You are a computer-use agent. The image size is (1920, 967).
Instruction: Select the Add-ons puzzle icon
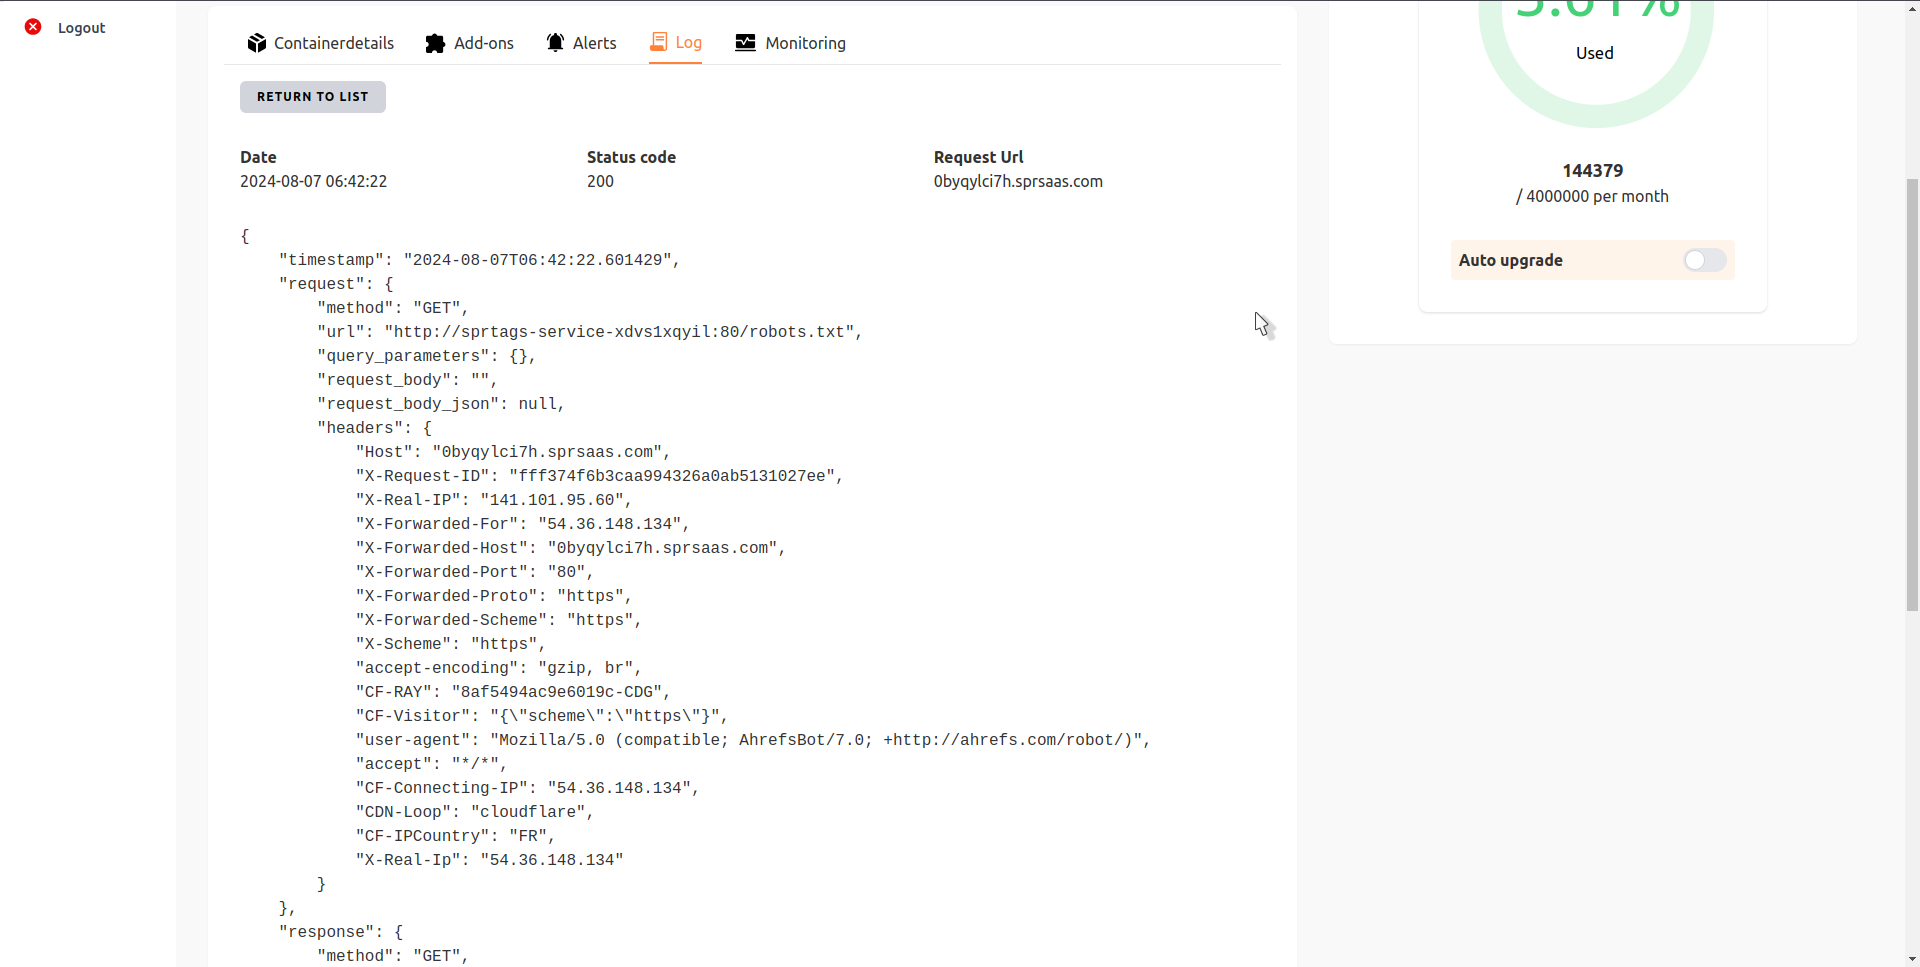[x=436, y=43]
